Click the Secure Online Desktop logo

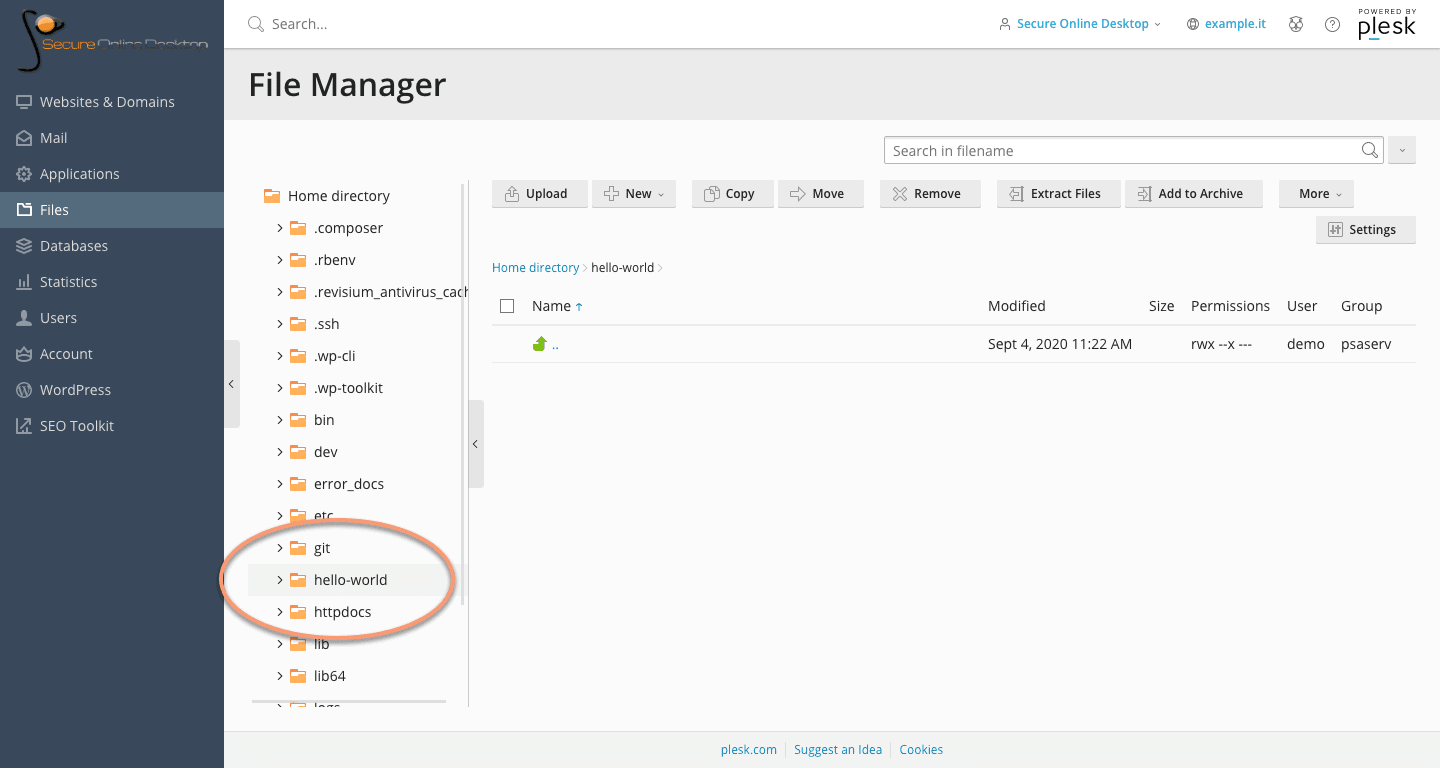click(112, 40)
